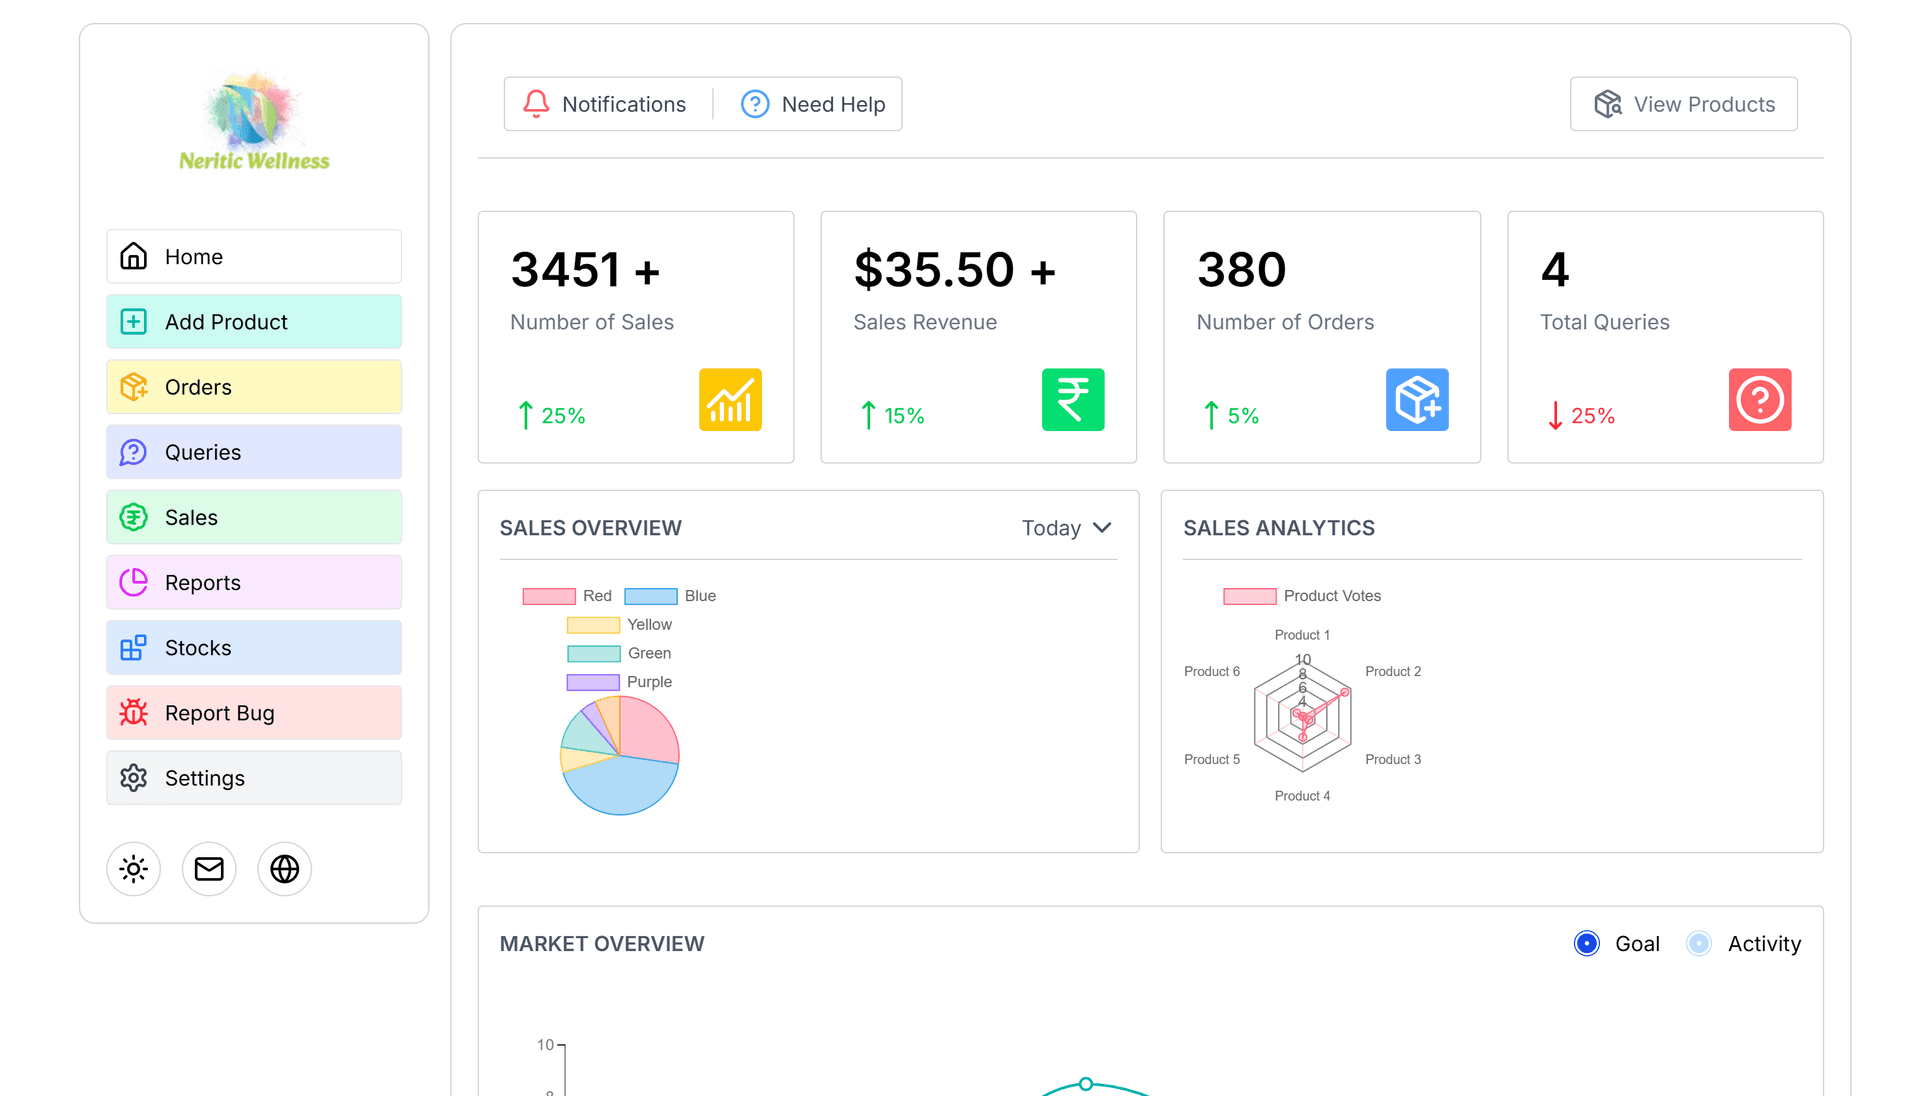This screenshot has width=1920, height=1096.
Task: Click the View Products button
Action: click(x=1684, y=104)
